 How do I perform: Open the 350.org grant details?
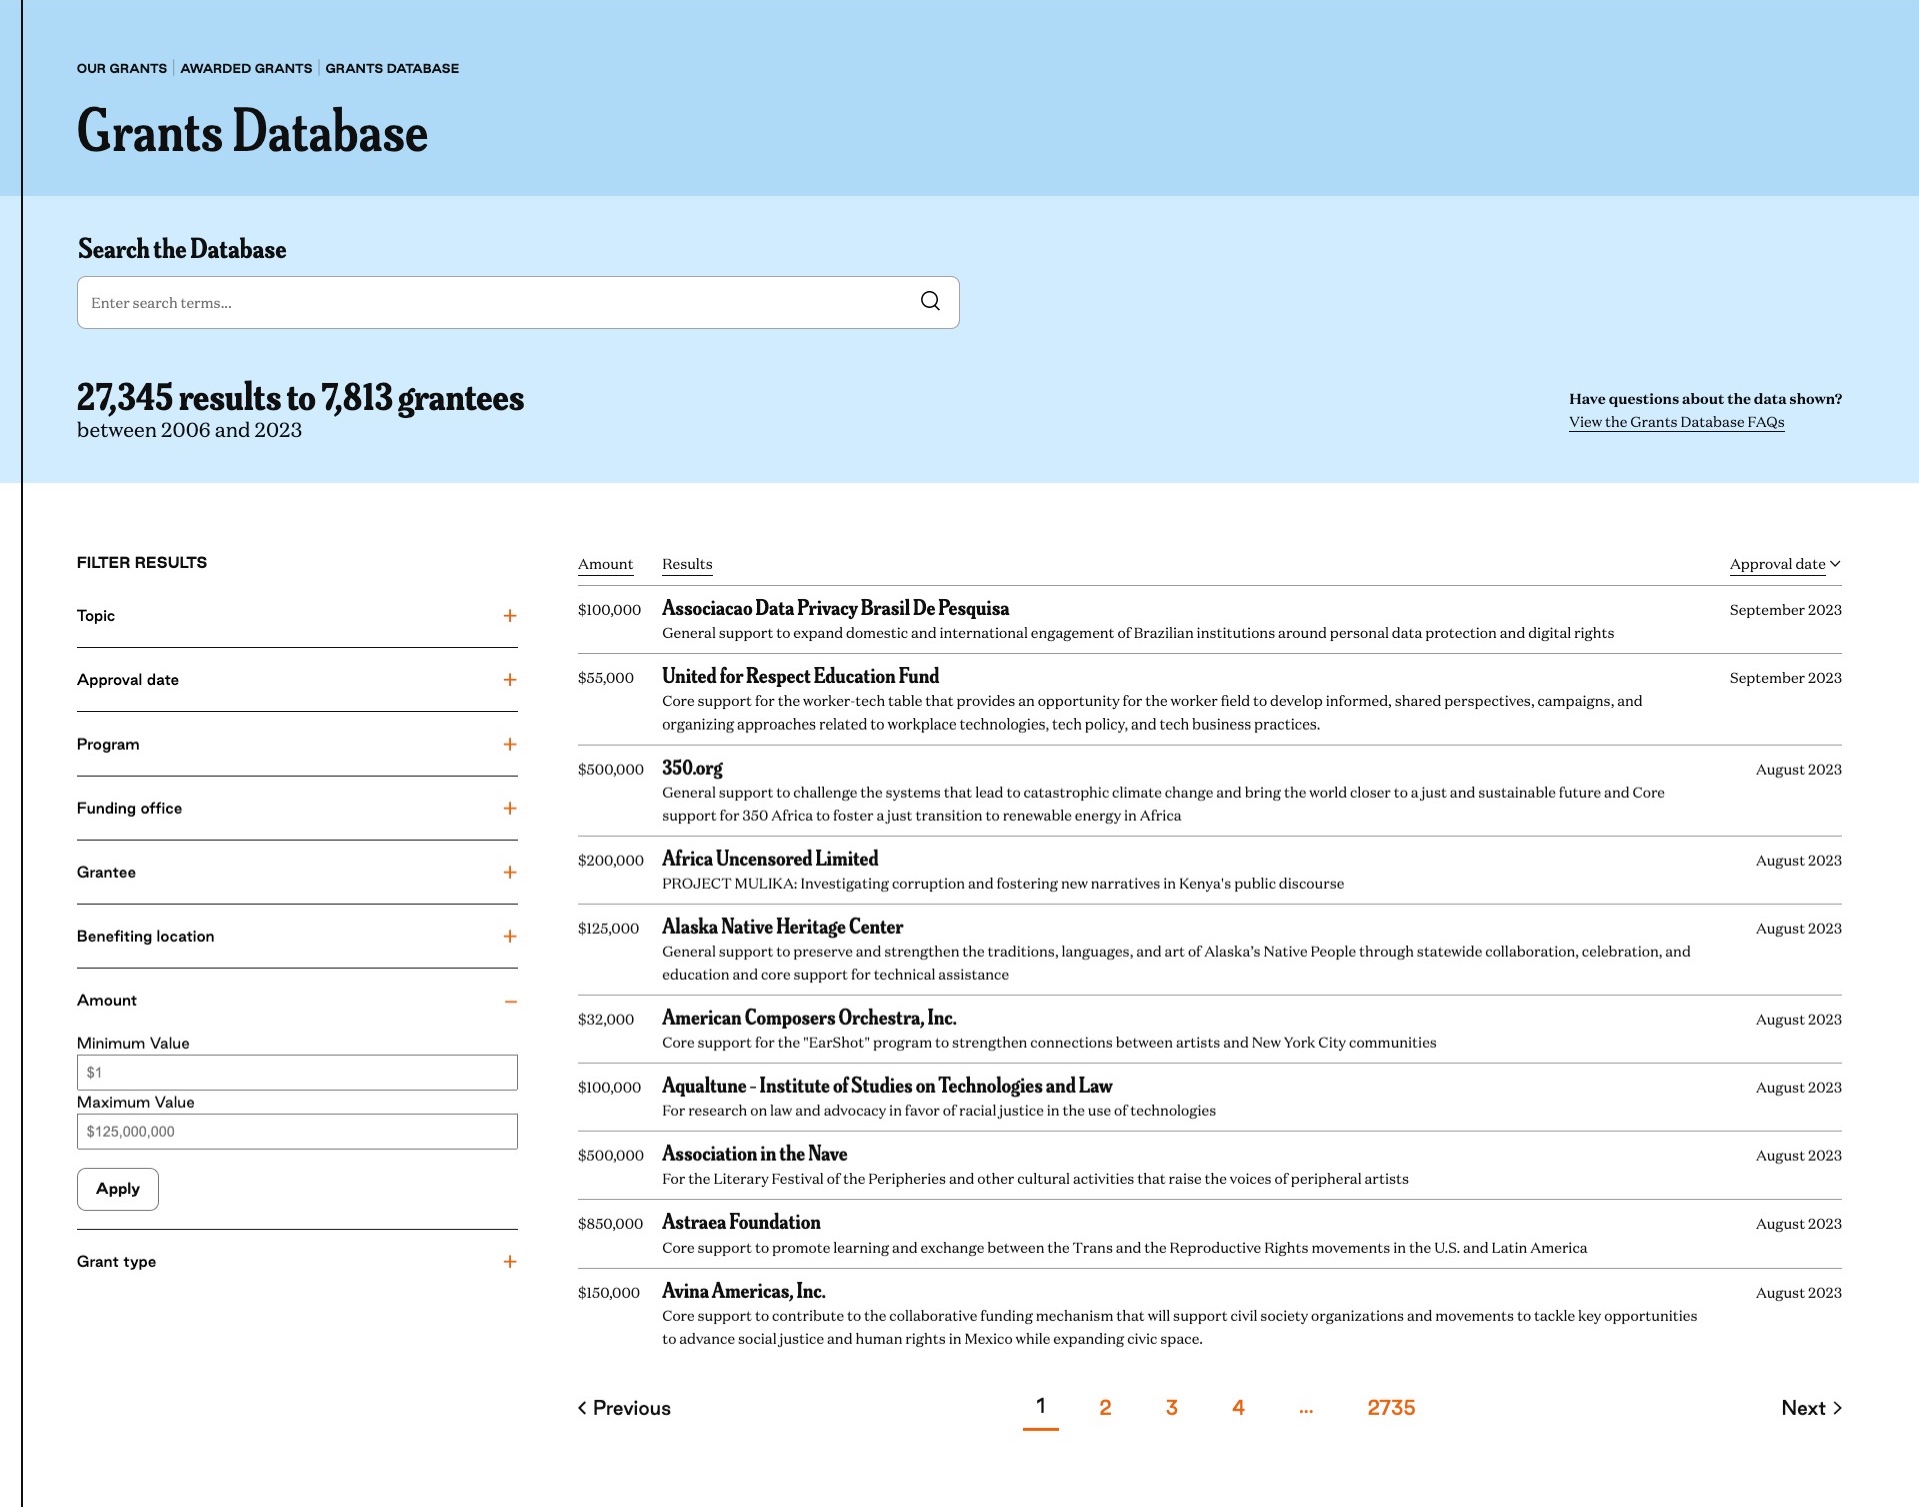pyautogui.click(x=691, y=769)
